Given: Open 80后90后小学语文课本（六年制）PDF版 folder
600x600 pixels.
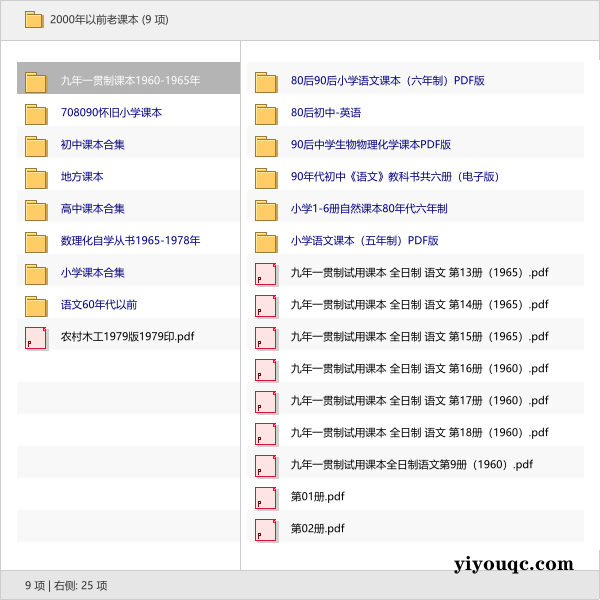Looking at the screenshot, I should (387, 80).
